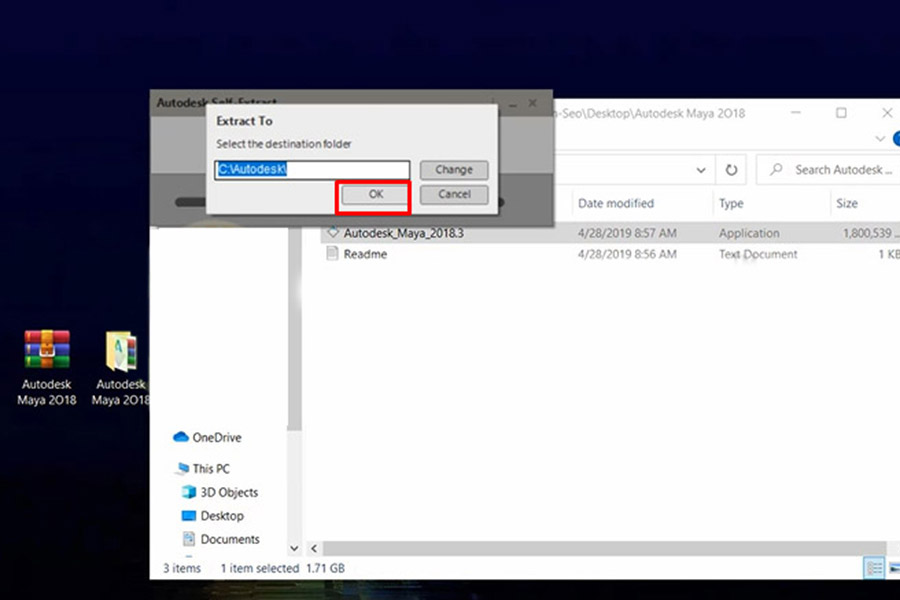Click the file list horizontal scrollbar thumb
The width and height of the screenshot is (900, 600).
[605, 548]
